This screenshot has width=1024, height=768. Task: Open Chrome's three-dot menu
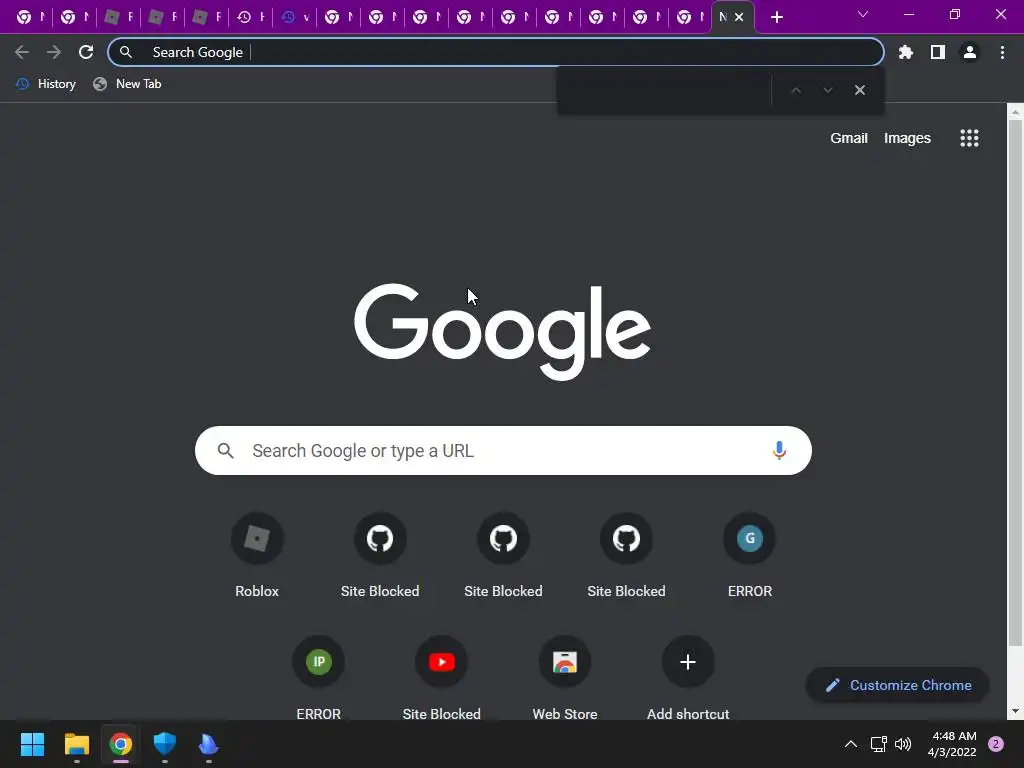[x=1002, y=52]
